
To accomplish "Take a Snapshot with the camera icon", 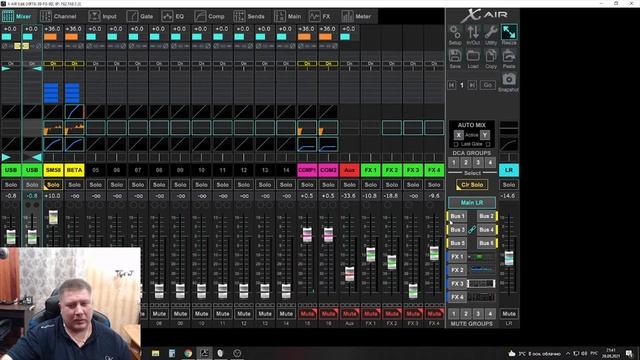I will [509, 79].
